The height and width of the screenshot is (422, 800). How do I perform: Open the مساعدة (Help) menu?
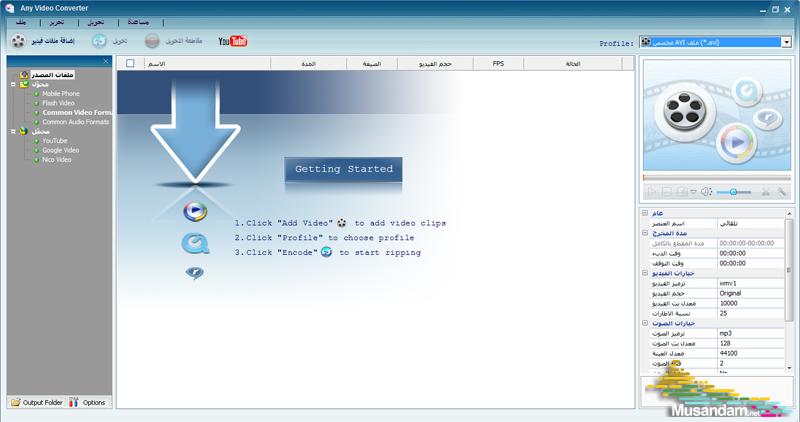(138, 22)
